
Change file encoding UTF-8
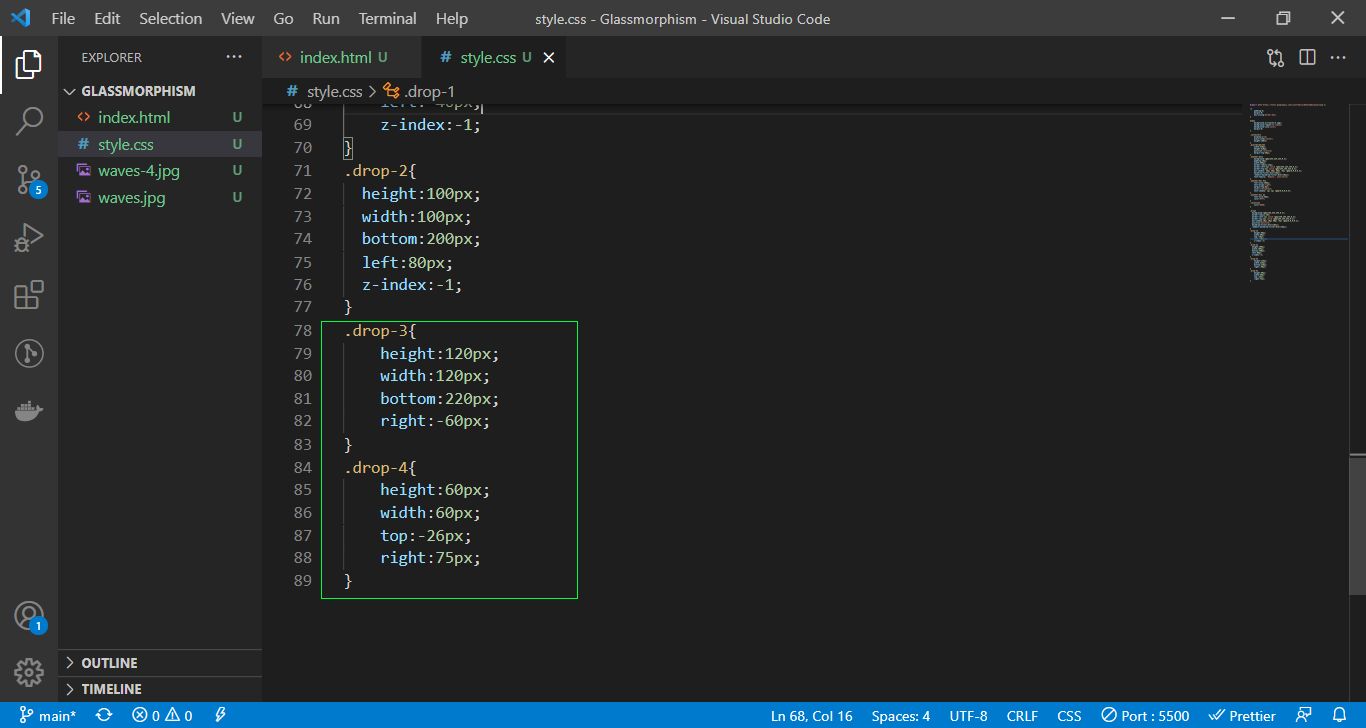coord(968,715)
